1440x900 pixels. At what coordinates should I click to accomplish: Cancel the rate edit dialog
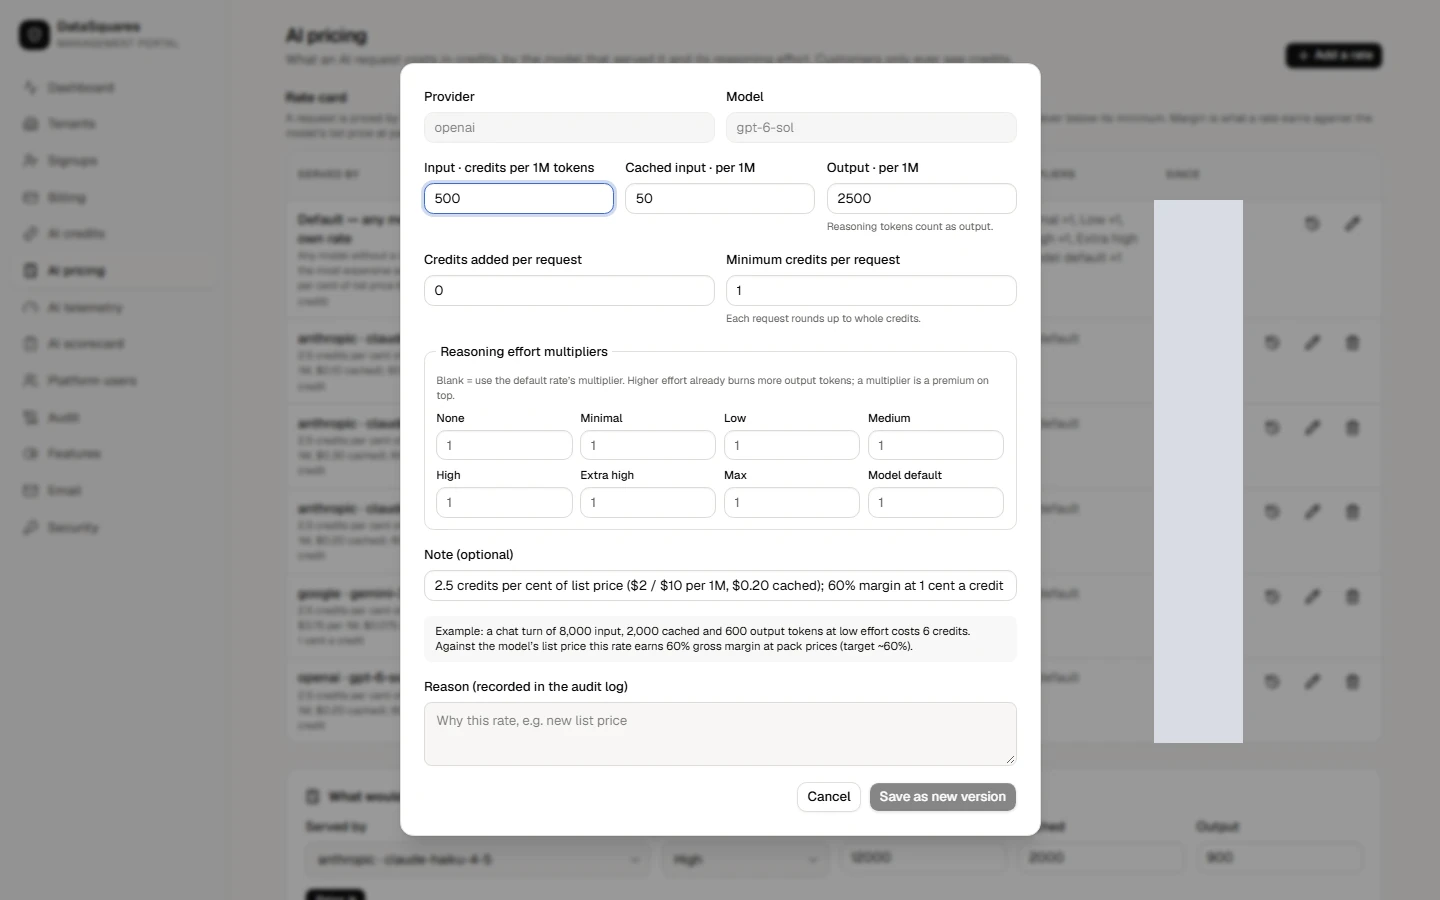click(x=829, y=797)
